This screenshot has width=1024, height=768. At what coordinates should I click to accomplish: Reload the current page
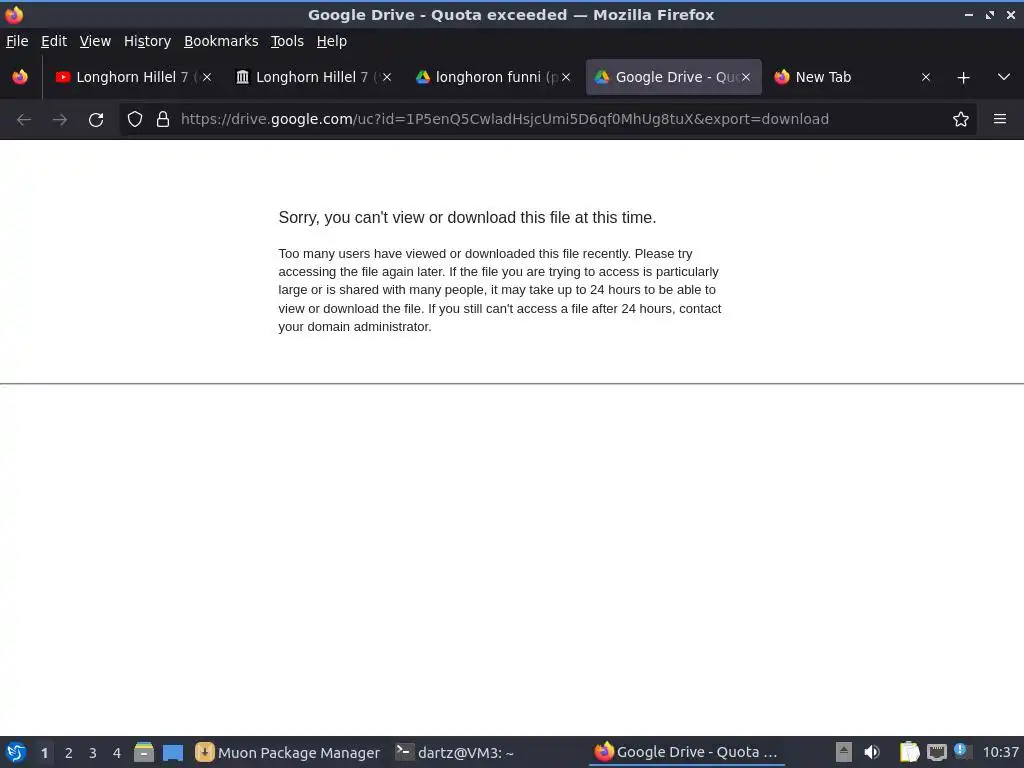pos(96,120)
